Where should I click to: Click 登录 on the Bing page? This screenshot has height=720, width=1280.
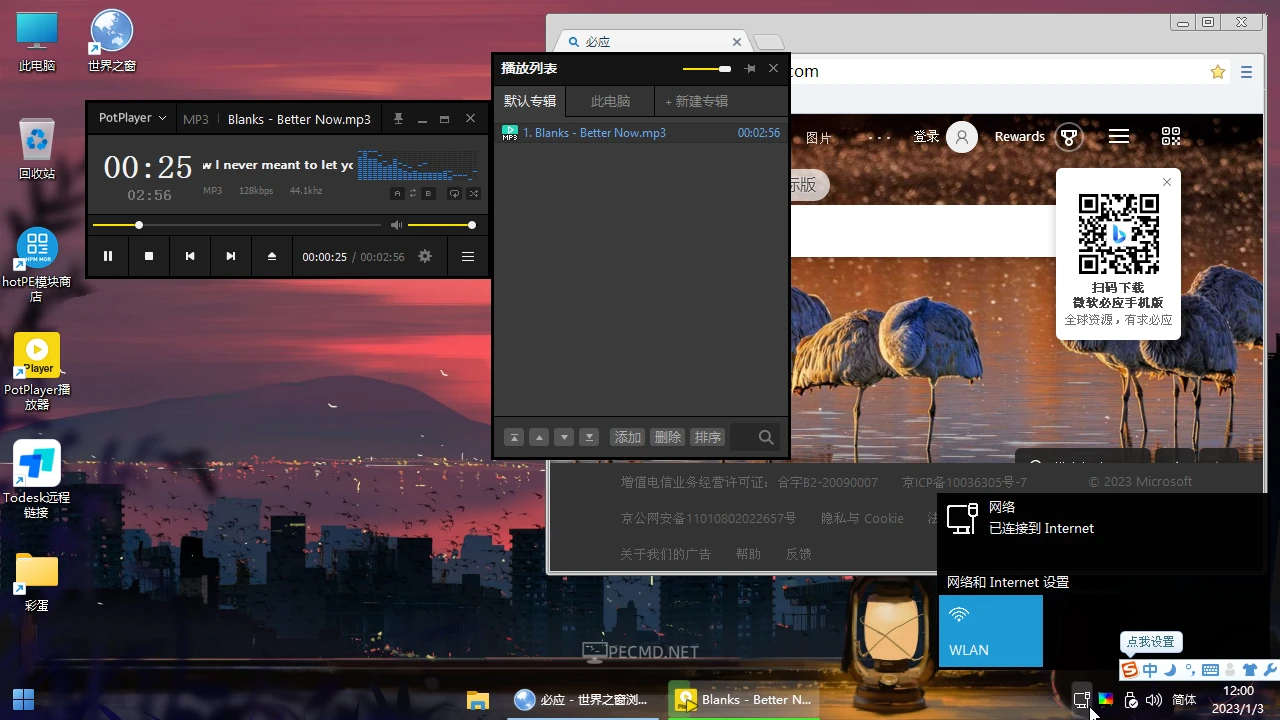pyautogui.click(x=926, y=137)
